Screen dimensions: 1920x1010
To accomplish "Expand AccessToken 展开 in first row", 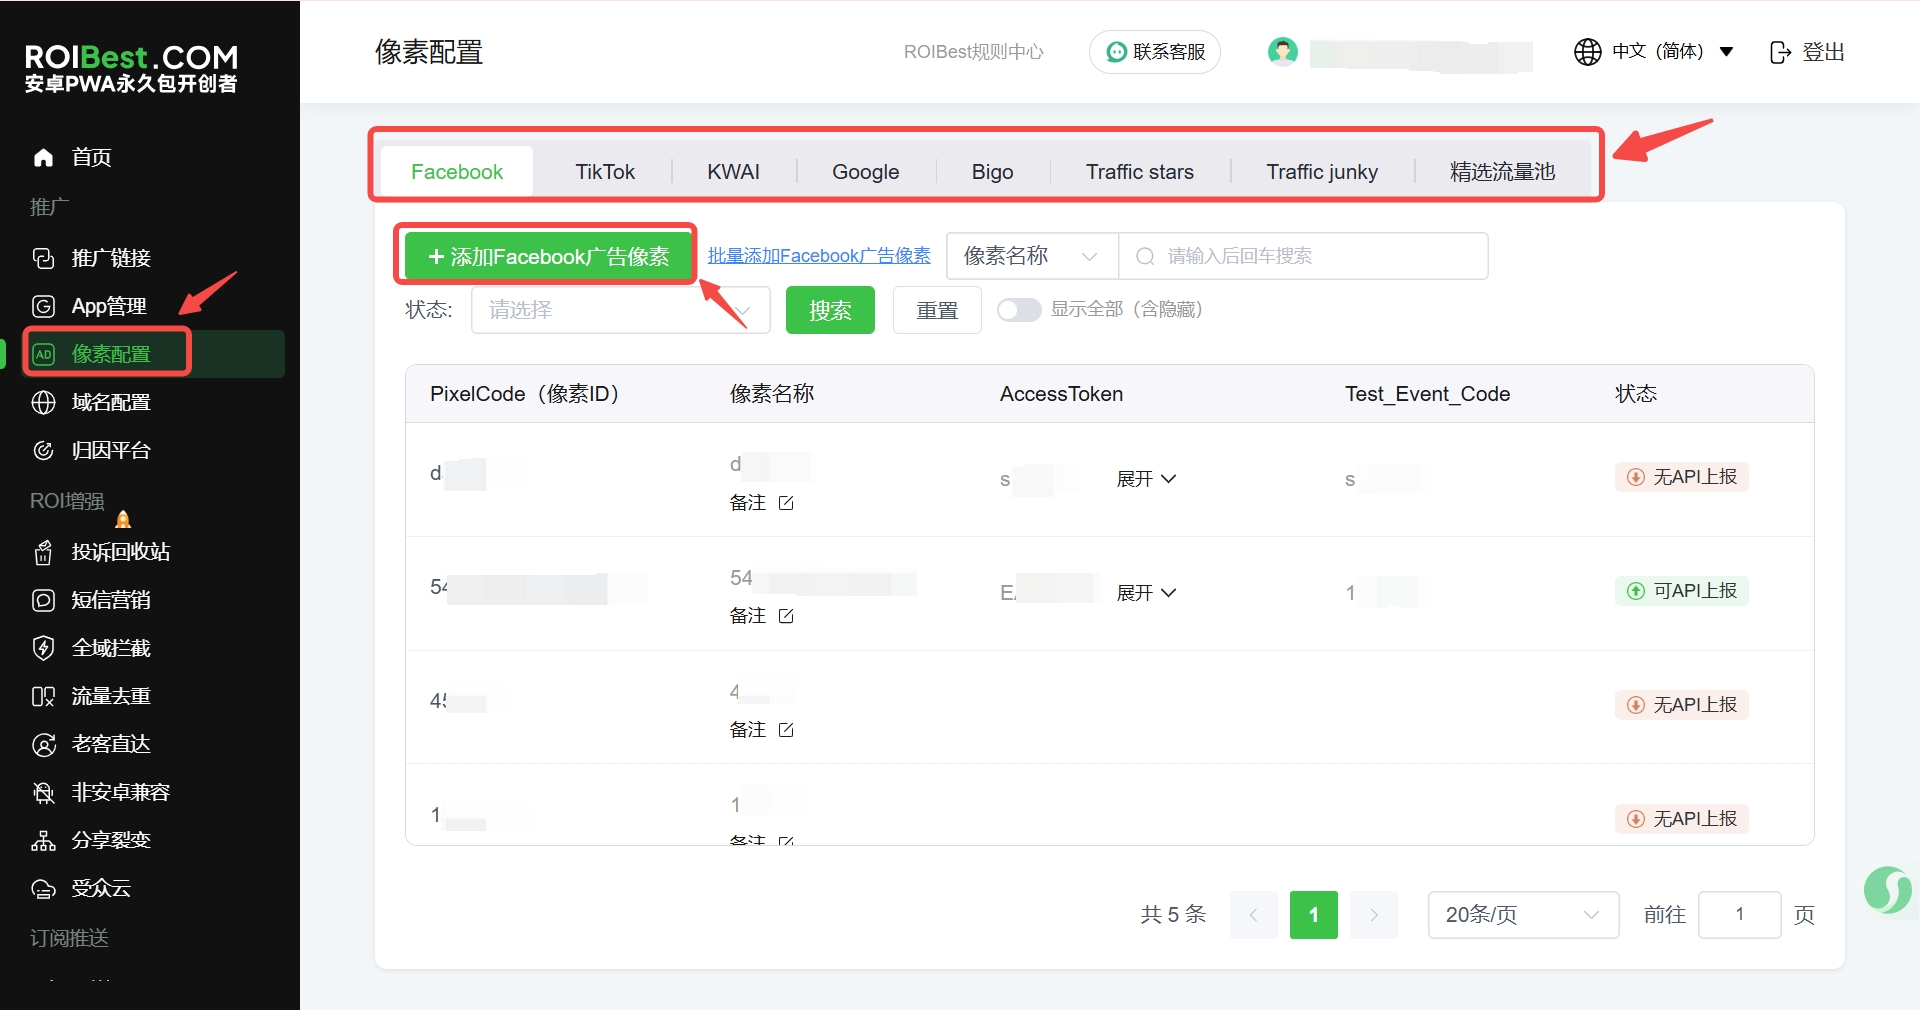I will (x=1146, y=479).
